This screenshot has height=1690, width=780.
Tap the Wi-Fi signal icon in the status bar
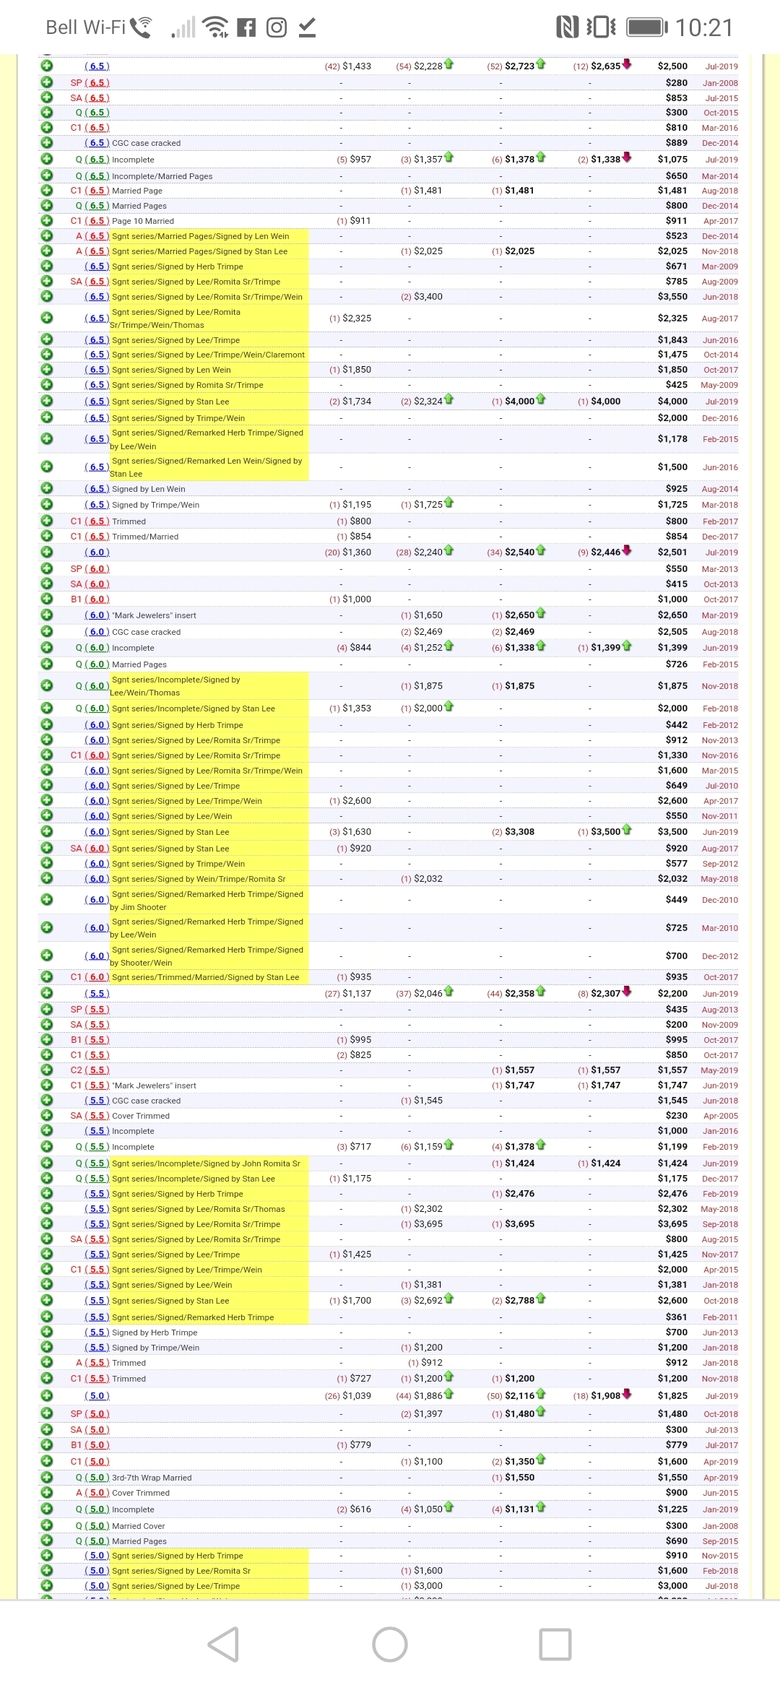click(215, 27)
